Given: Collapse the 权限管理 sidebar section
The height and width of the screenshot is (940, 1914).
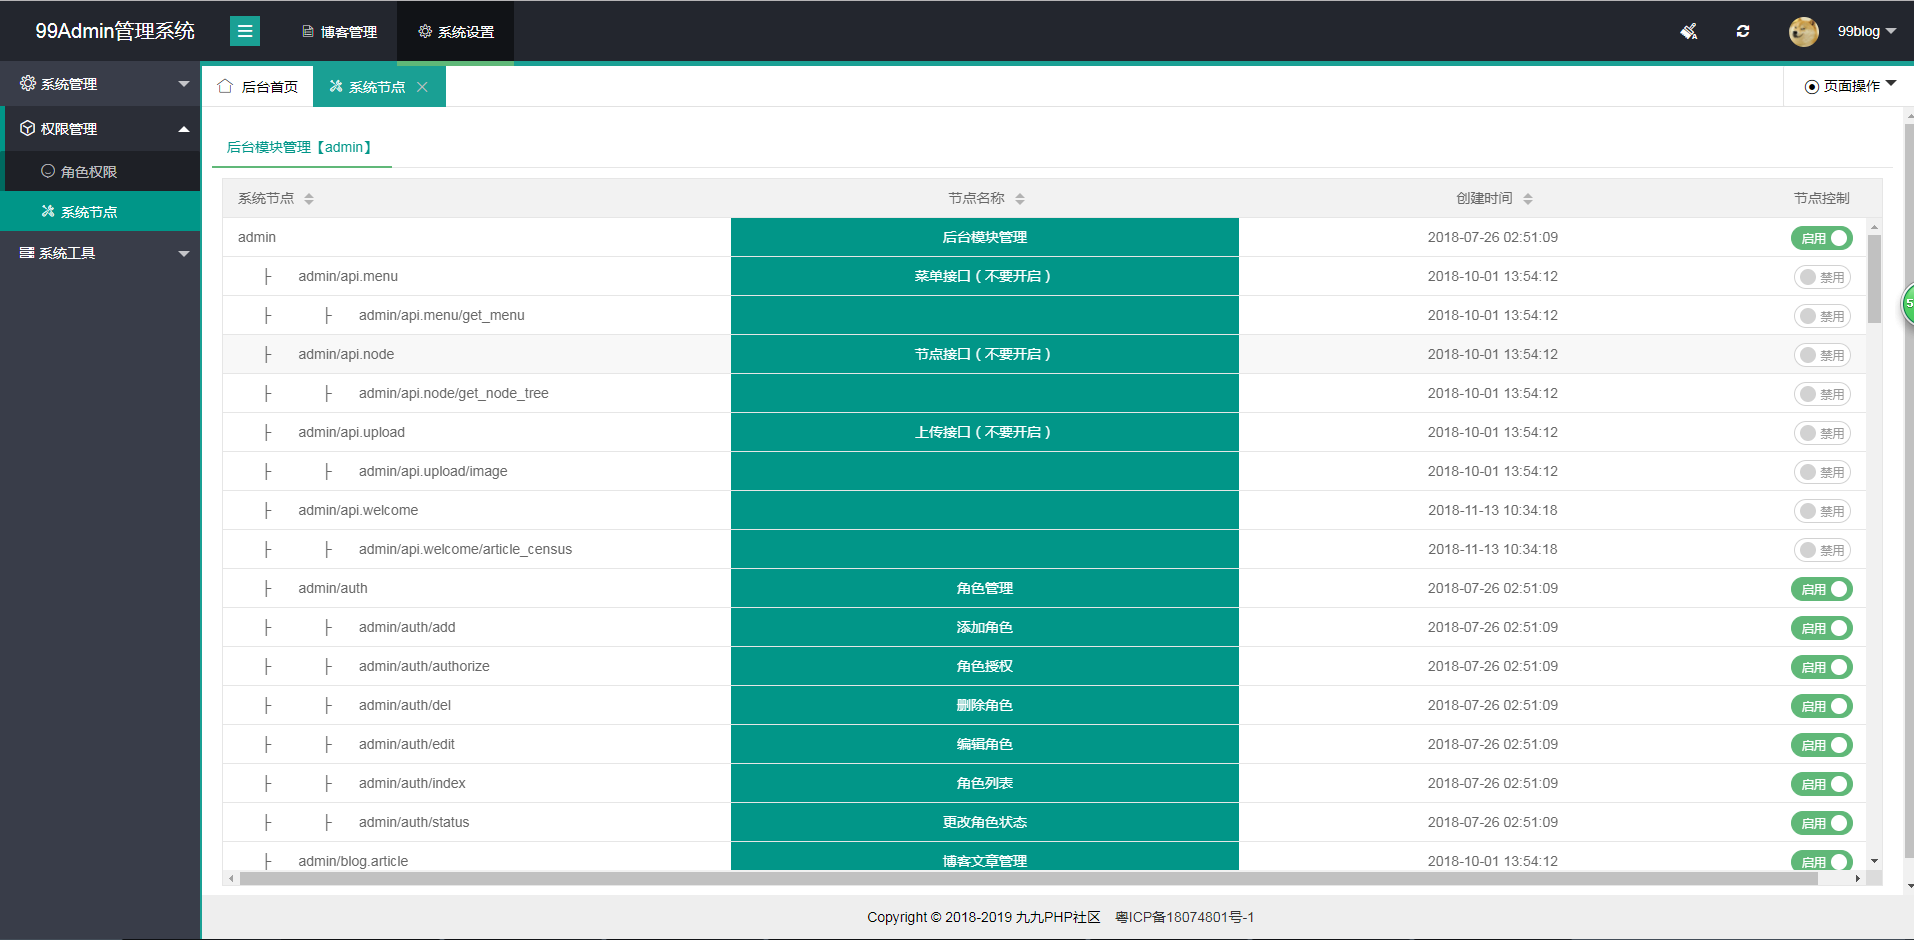Looking at the screenshot, I should 100,129.
